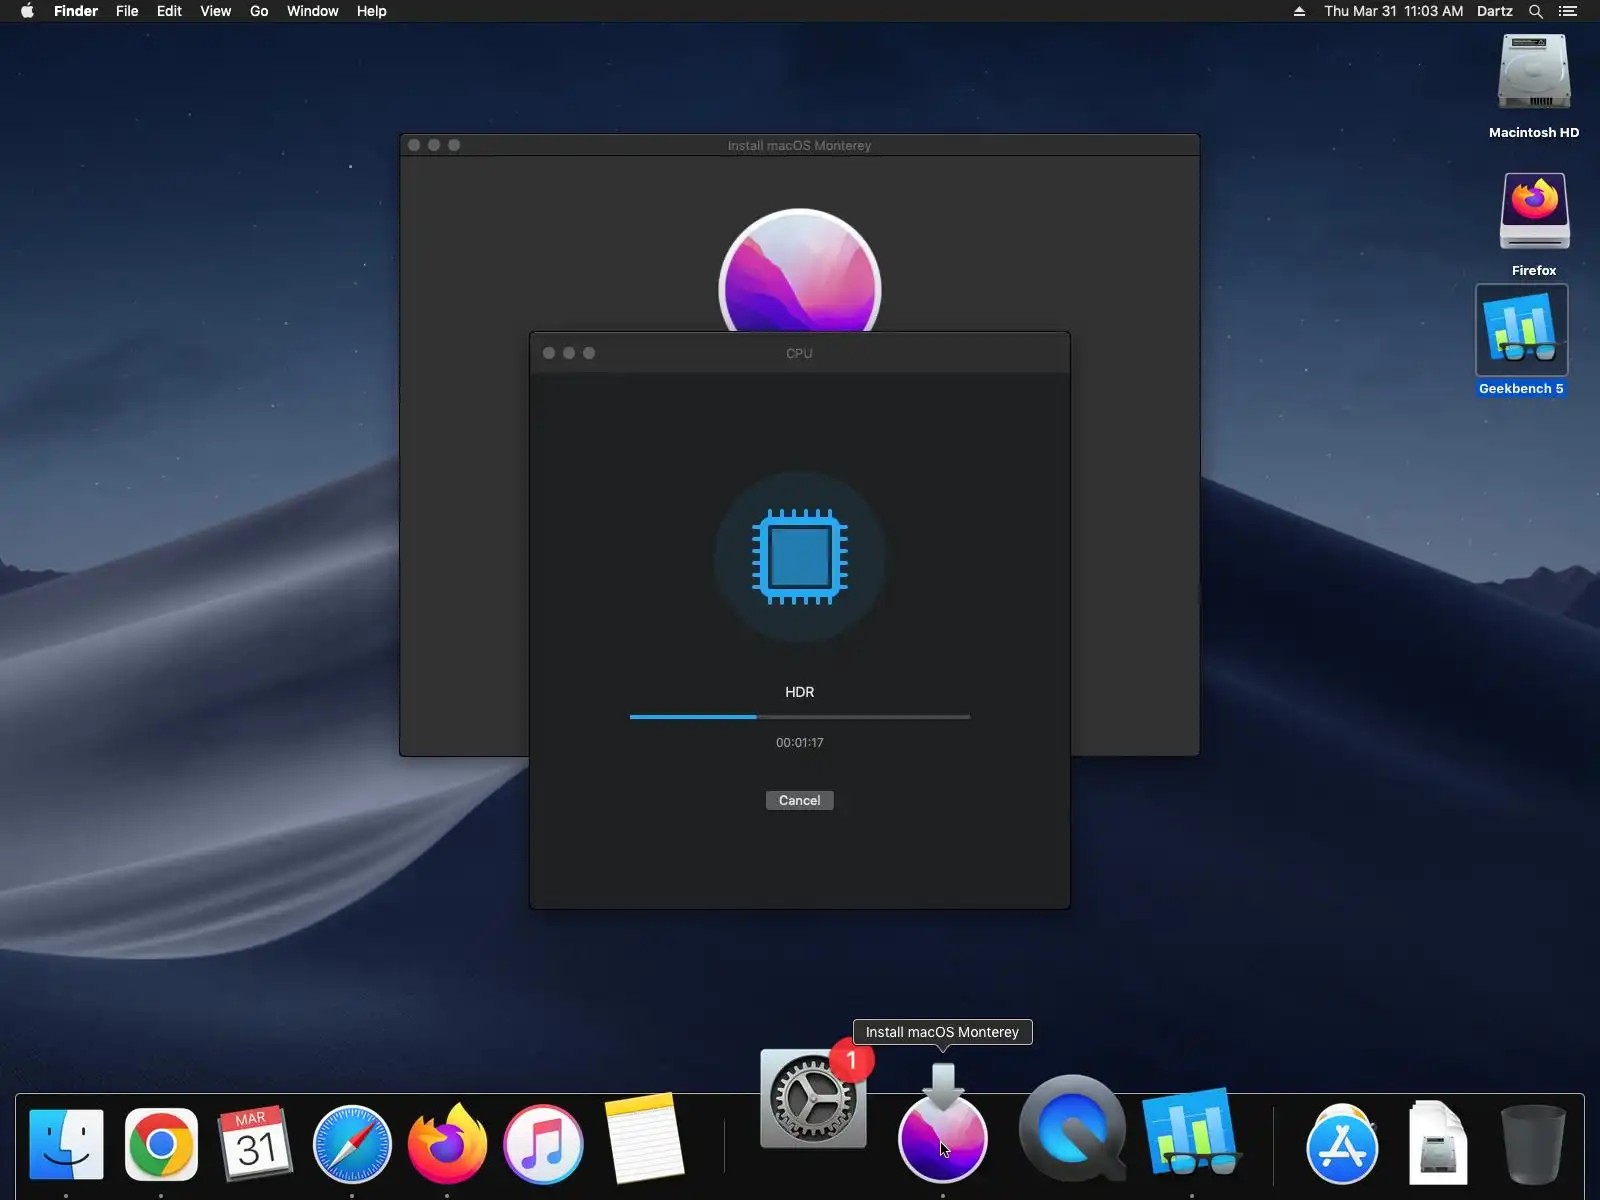Open Notes app in the Dock
Image resolution: width=1600 pixels, height=1200 pixels.
[644, 1139]
